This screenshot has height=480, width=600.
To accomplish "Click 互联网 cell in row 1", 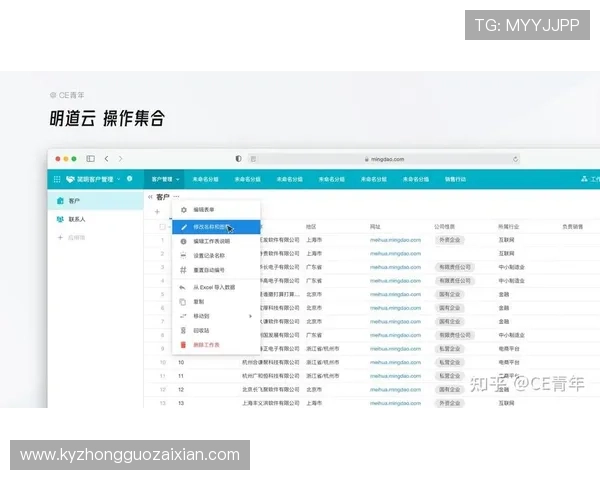I will coord(506,240).
